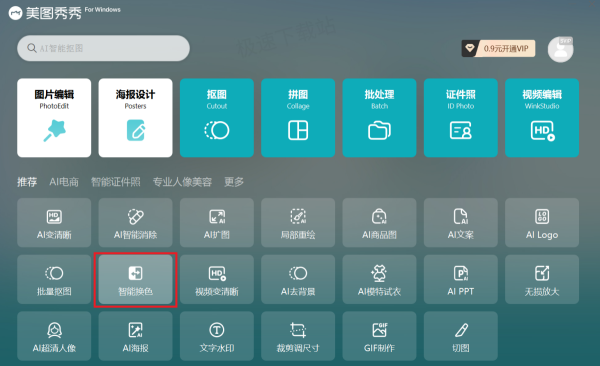Open the 切图 tool
600x366 pixels.
461,336
